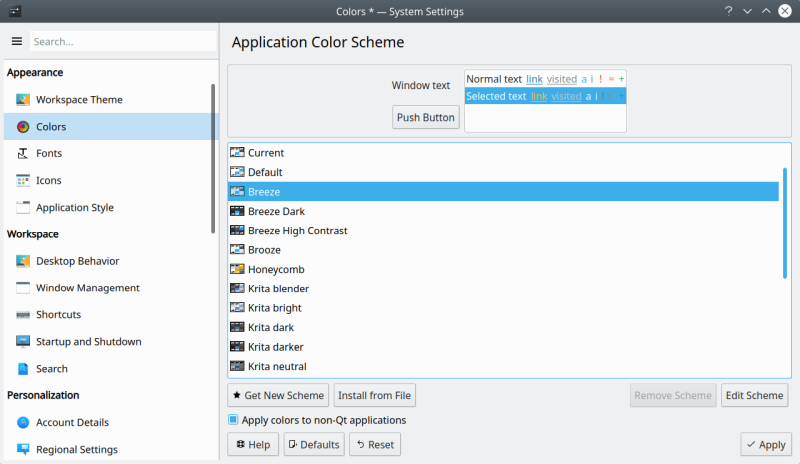Screen dimensions: 800x464
Task: Open Desktop Behavior settings
Action: tap(77, 261)
